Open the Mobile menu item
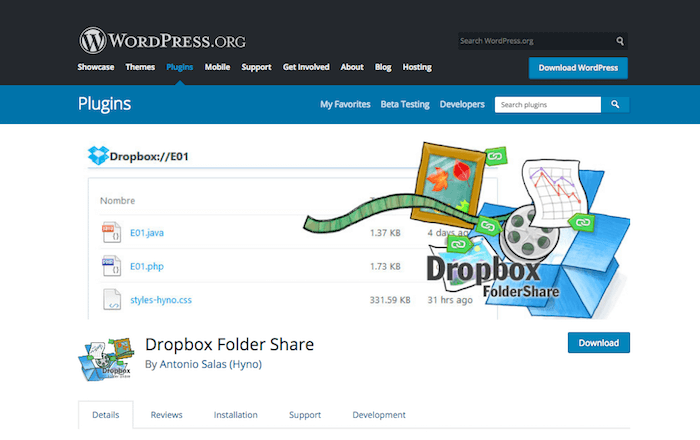This screenshot has height=440, width=700. tap(217, 67)
